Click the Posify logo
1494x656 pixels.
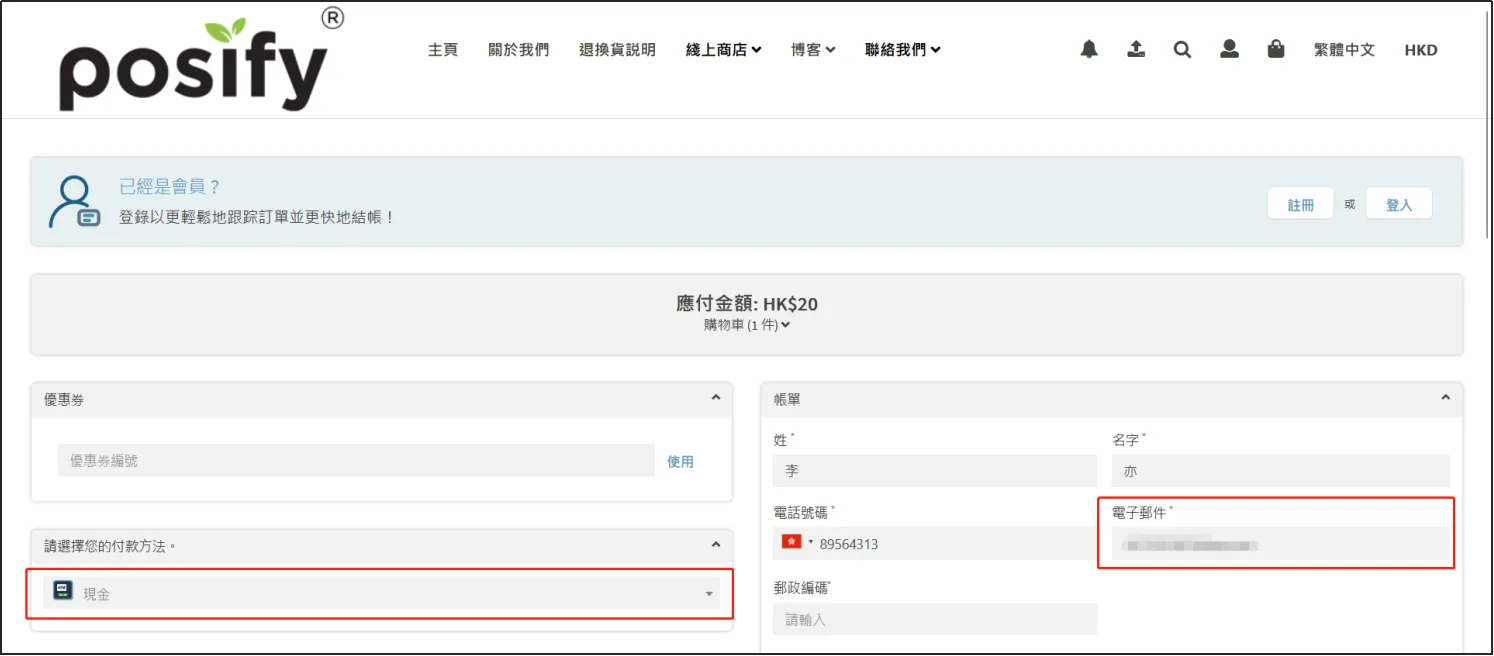194,65
